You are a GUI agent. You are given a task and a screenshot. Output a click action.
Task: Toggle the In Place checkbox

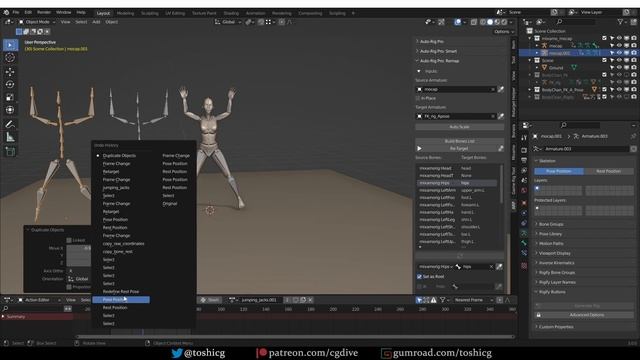click(x=418, y=98)
